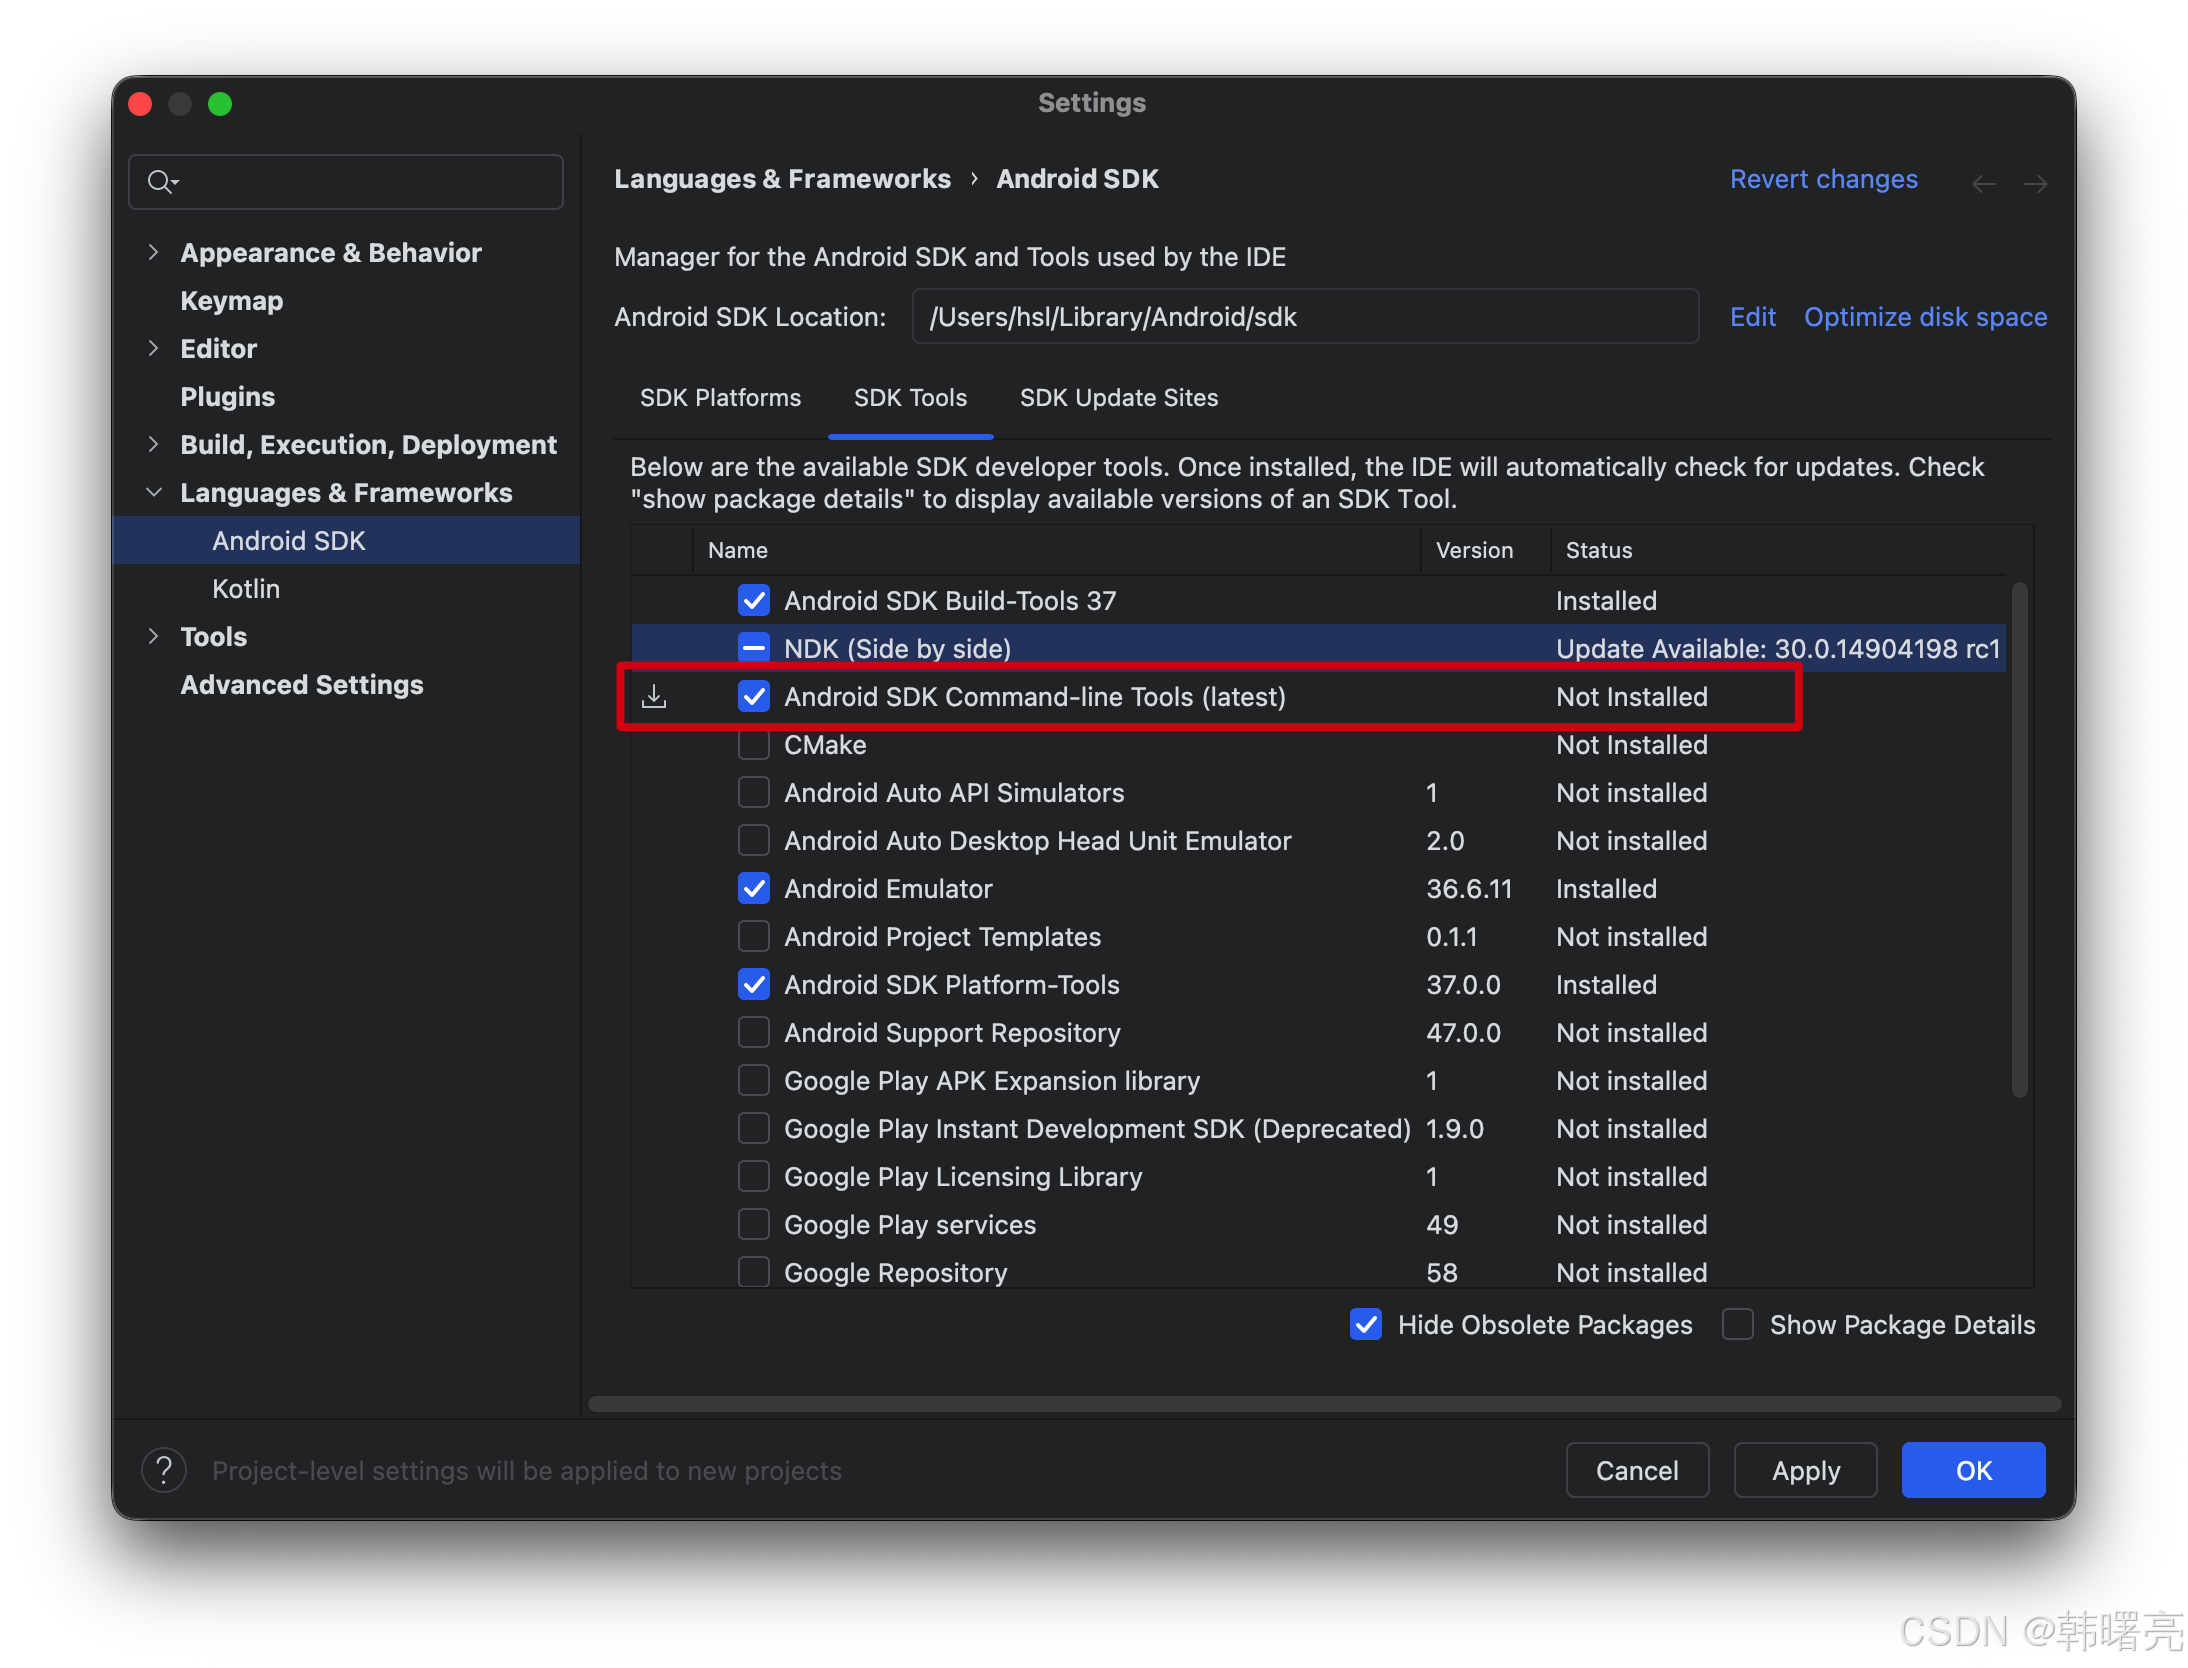The height and width of the screenshot is (1668, 2188).
Task: Open Advanced Settings
Action: (302, 684)
